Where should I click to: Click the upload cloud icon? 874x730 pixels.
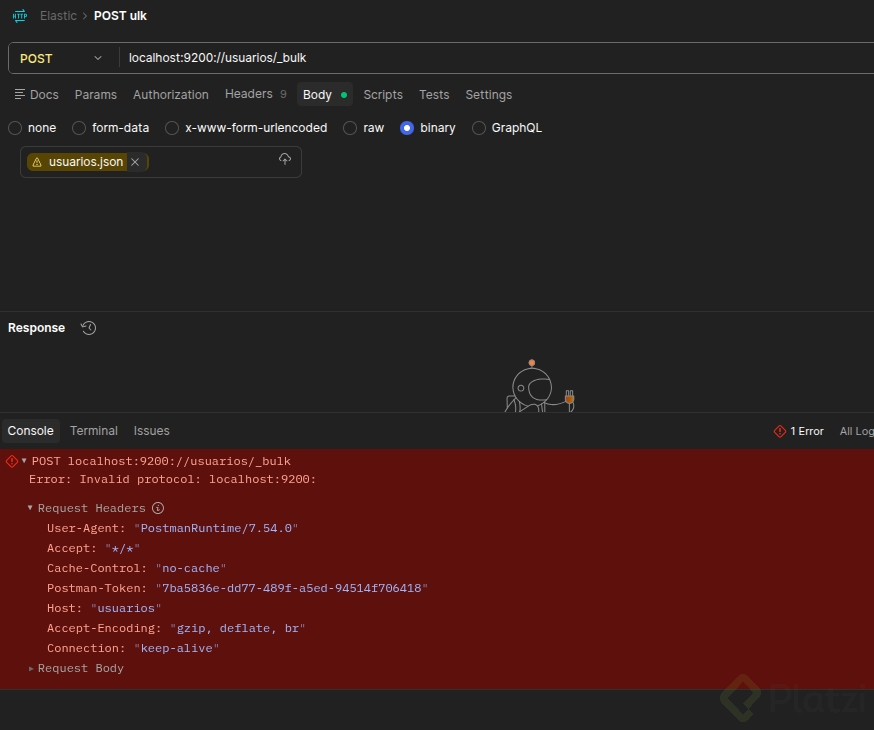click(285, 159)
